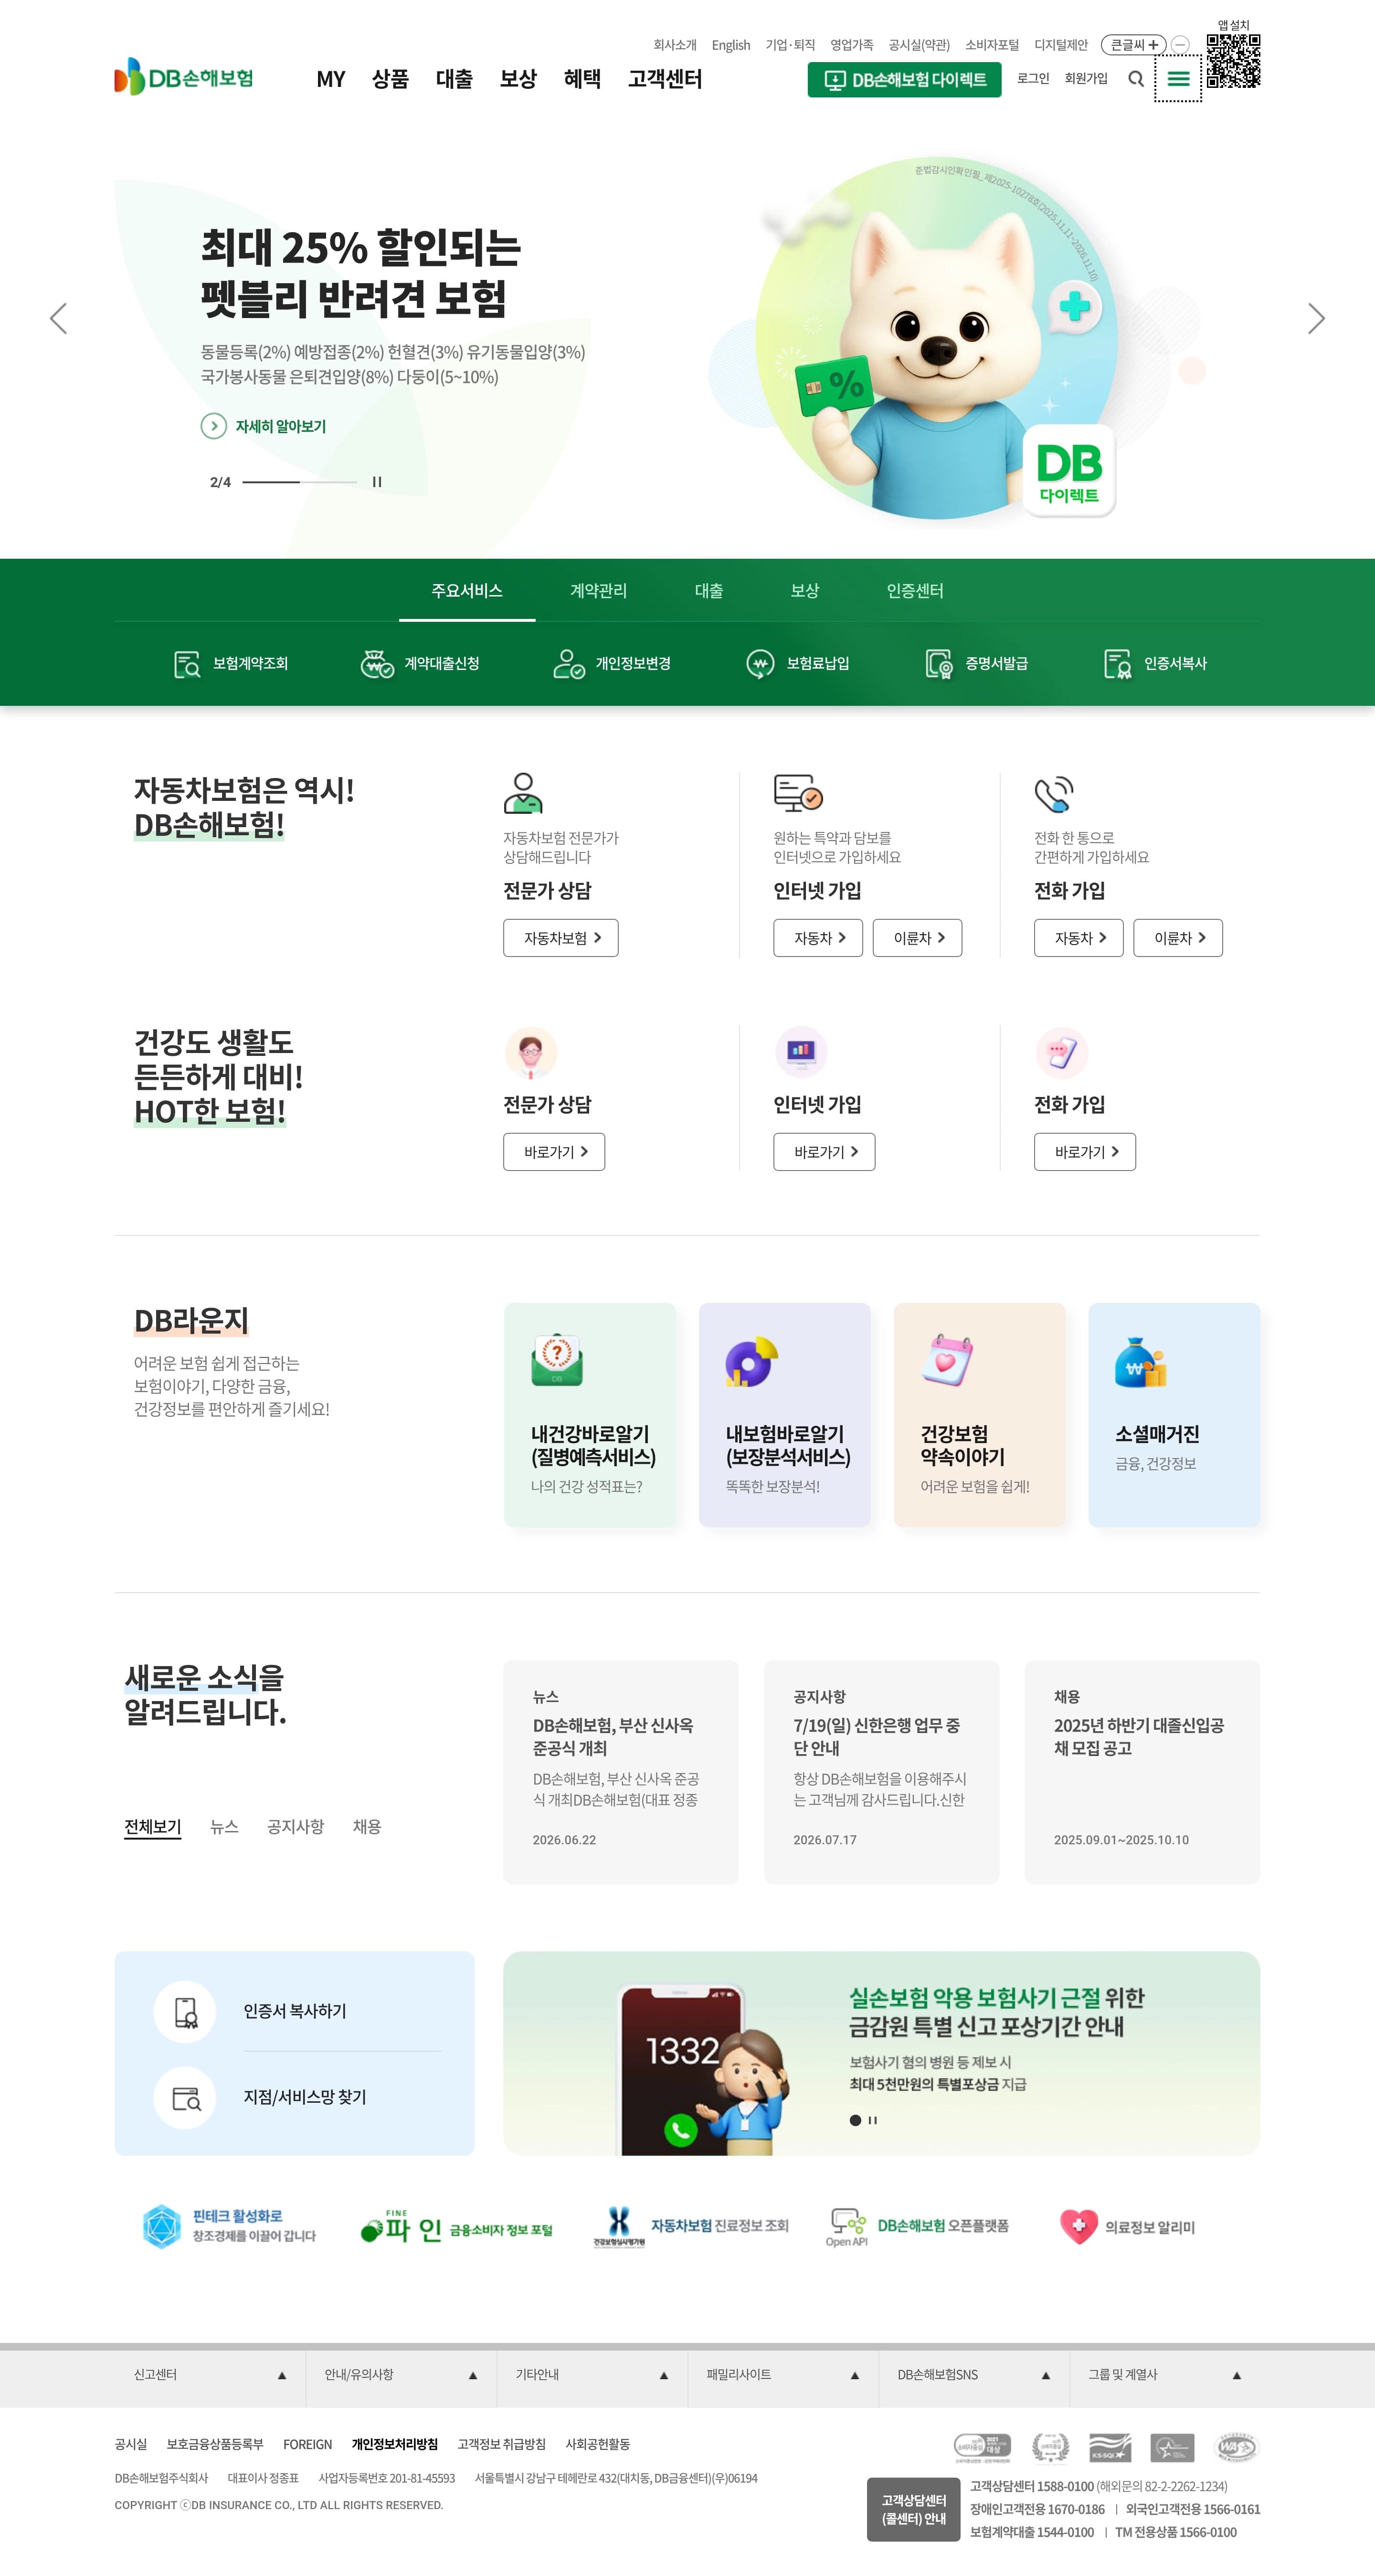
Task: Open 핀테크 활성화 partner logo
Action: (229, 2226)
